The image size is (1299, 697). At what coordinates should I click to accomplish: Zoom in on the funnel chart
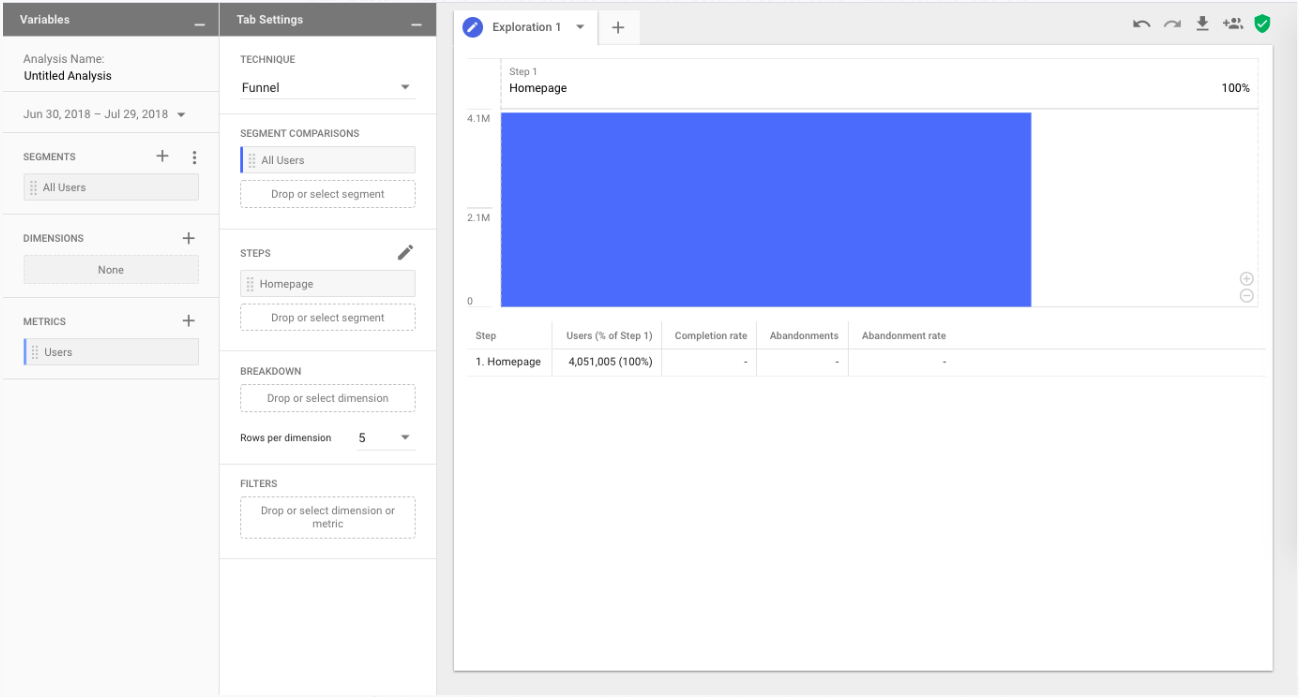[x=1246, y=279]
